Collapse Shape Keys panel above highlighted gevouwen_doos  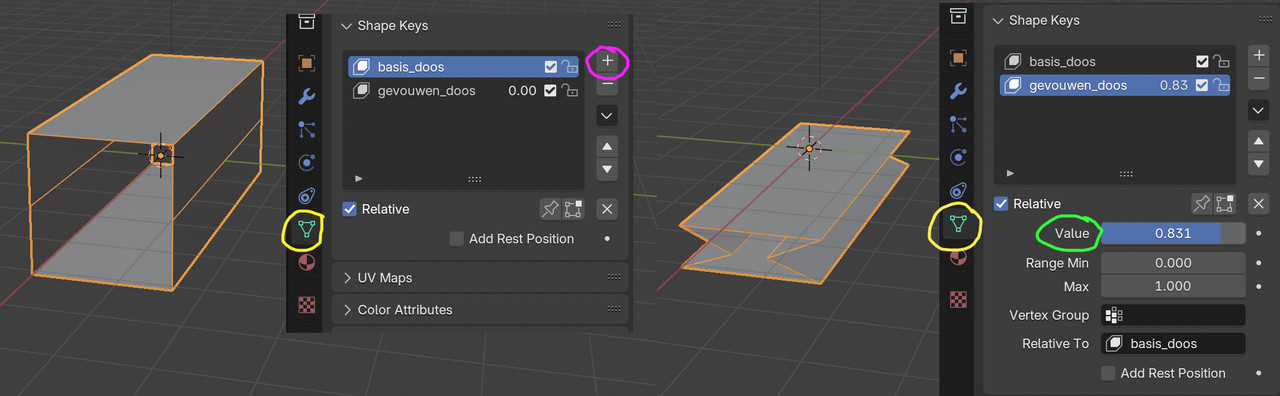tap(999, 20)
